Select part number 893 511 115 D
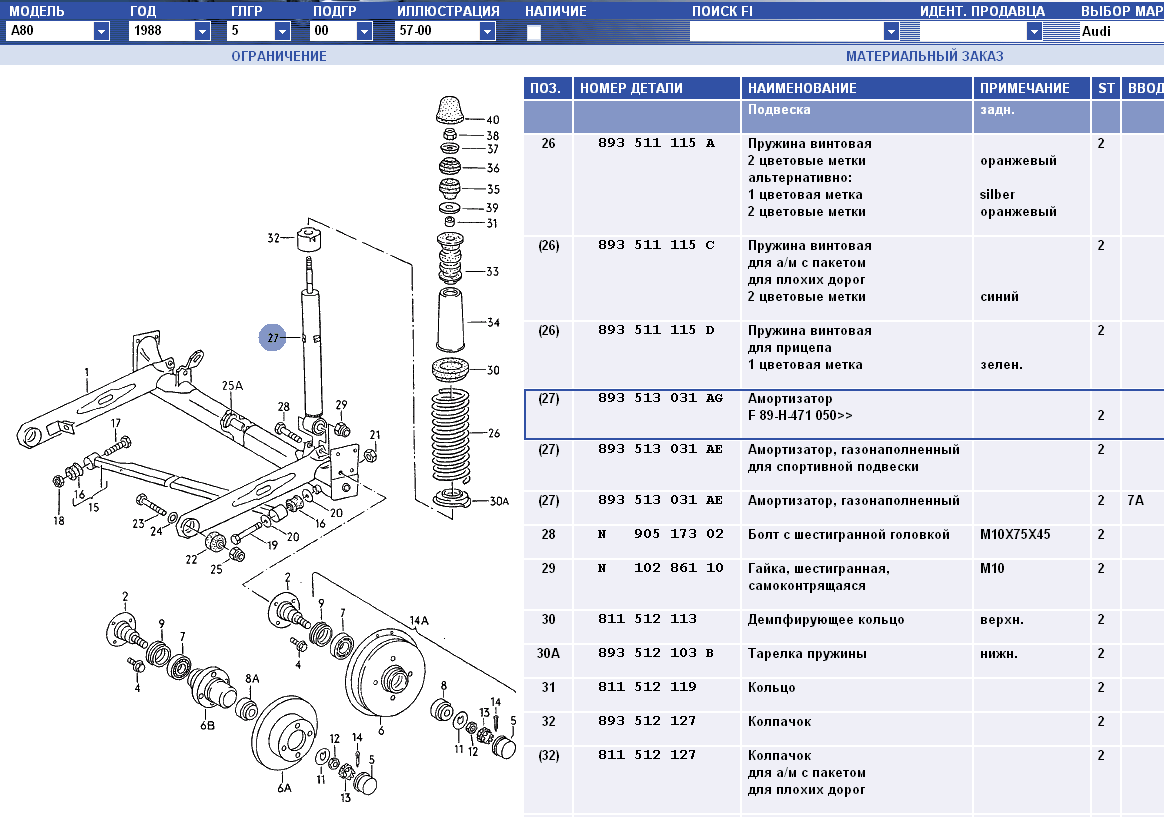 (x=656, y=330)
